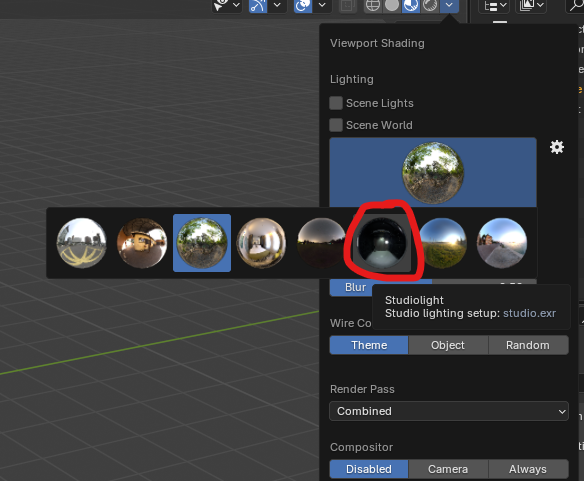Screen dimensions: 584x481
Task: Open studio light preferences gear
Action: click(557, 147)
